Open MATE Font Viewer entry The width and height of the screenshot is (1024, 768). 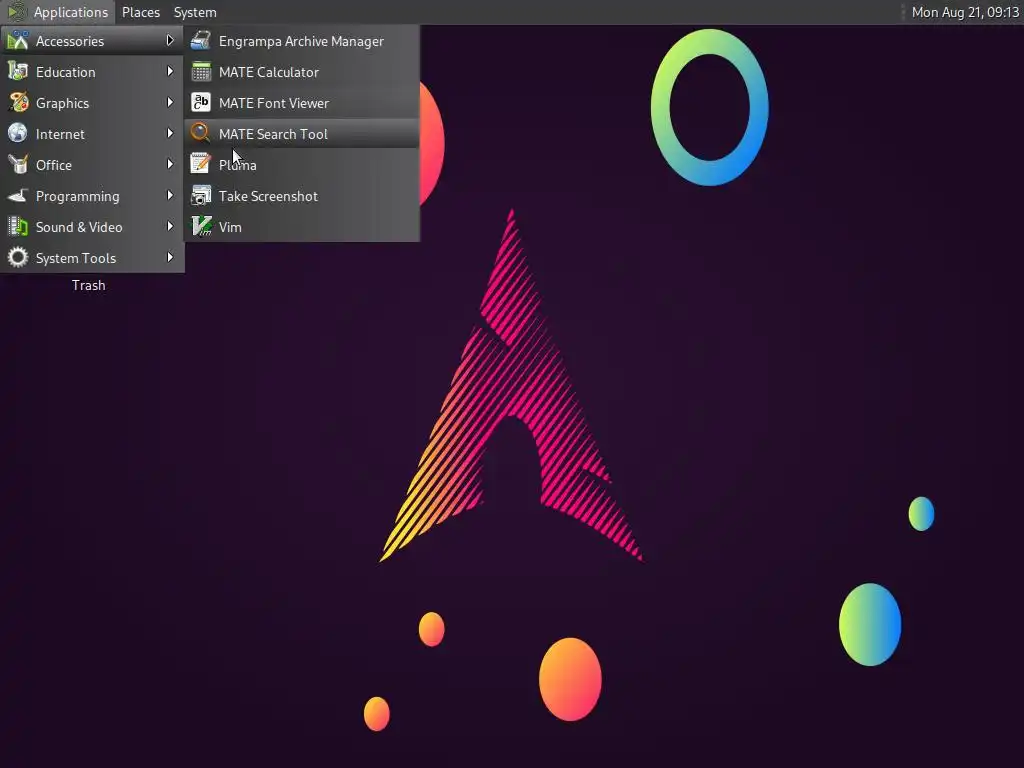(x=302, y=103)
